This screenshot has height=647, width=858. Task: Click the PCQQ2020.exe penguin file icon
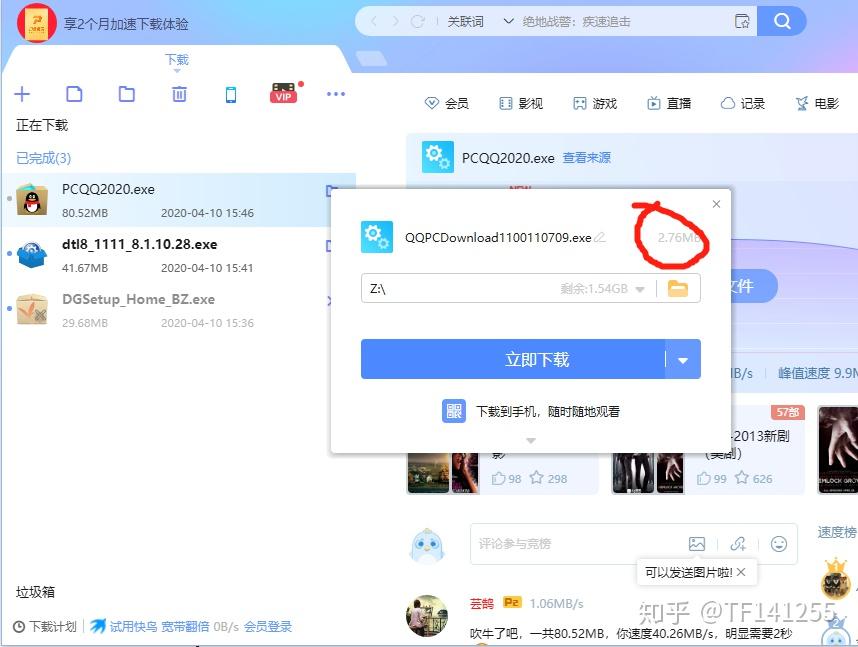32,199
